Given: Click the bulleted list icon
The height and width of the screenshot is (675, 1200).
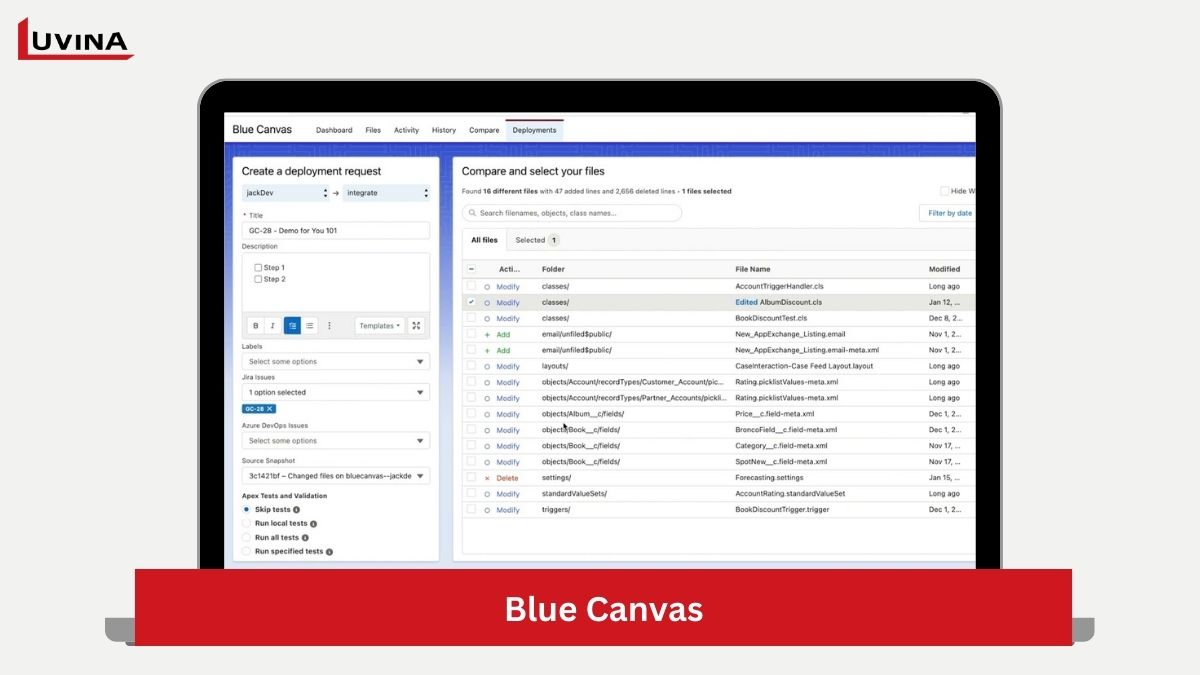Looking at the screenshot, I should (x=310, y=326).
